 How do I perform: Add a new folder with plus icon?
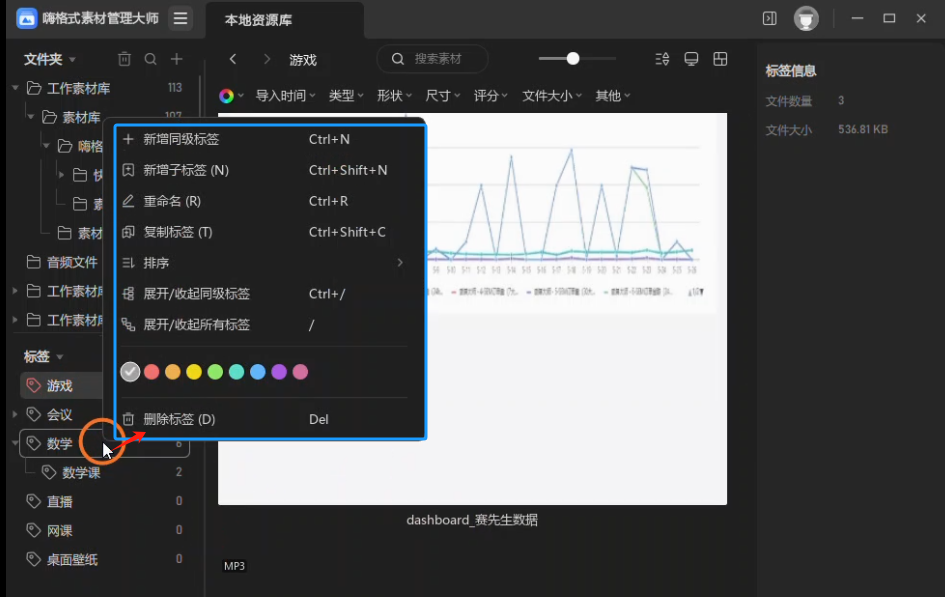pyautogui.click(x=177, y=59)
